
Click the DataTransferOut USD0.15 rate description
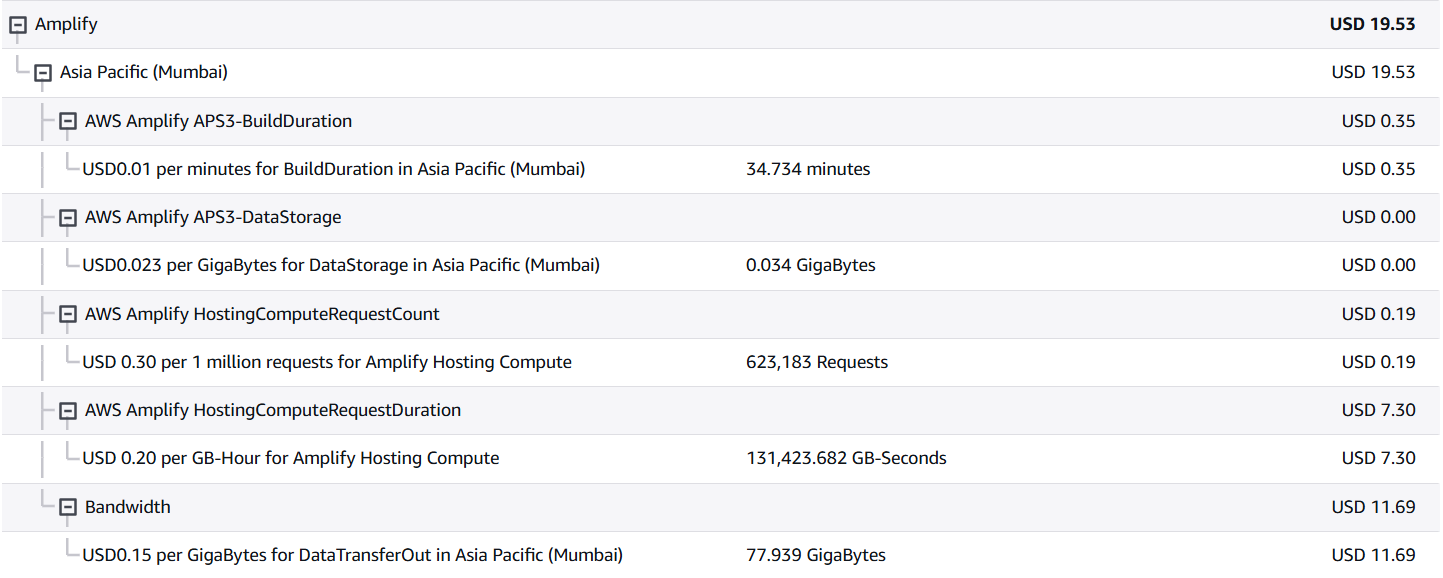[352, 555]
